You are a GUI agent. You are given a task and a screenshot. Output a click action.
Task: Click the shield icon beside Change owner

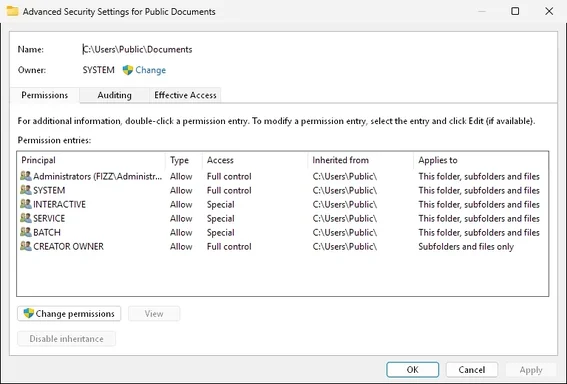click(128, 70)
